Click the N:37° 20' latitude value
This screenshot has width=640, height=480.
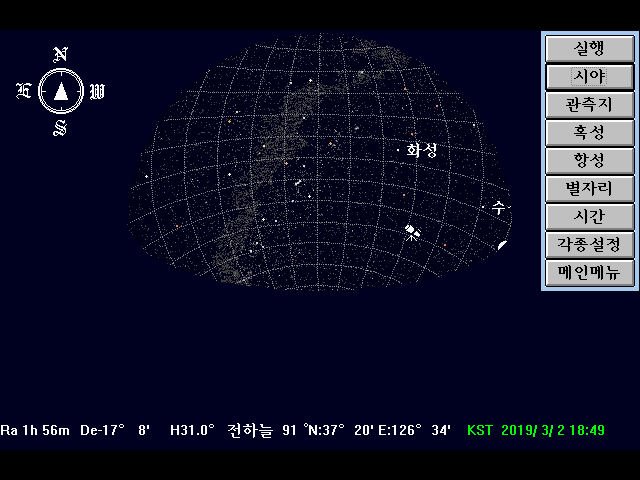coord(339,430)
